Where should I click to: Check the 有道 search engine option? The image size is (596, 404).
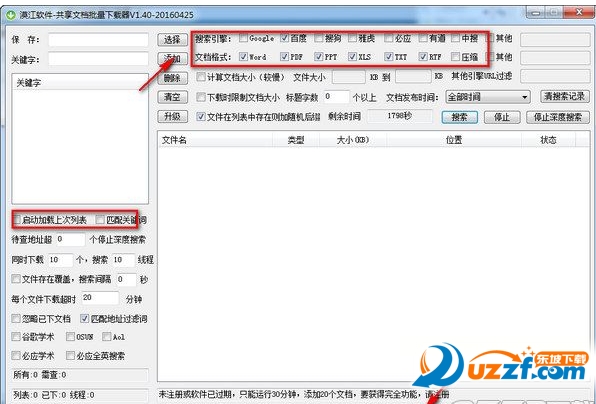point(423,38)
